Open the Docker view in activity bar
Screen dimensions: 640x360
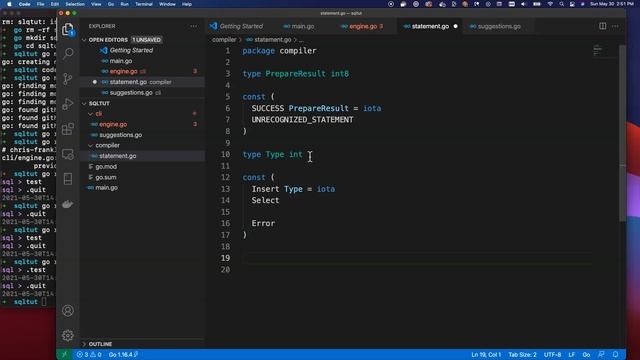[x=68, y=204]
